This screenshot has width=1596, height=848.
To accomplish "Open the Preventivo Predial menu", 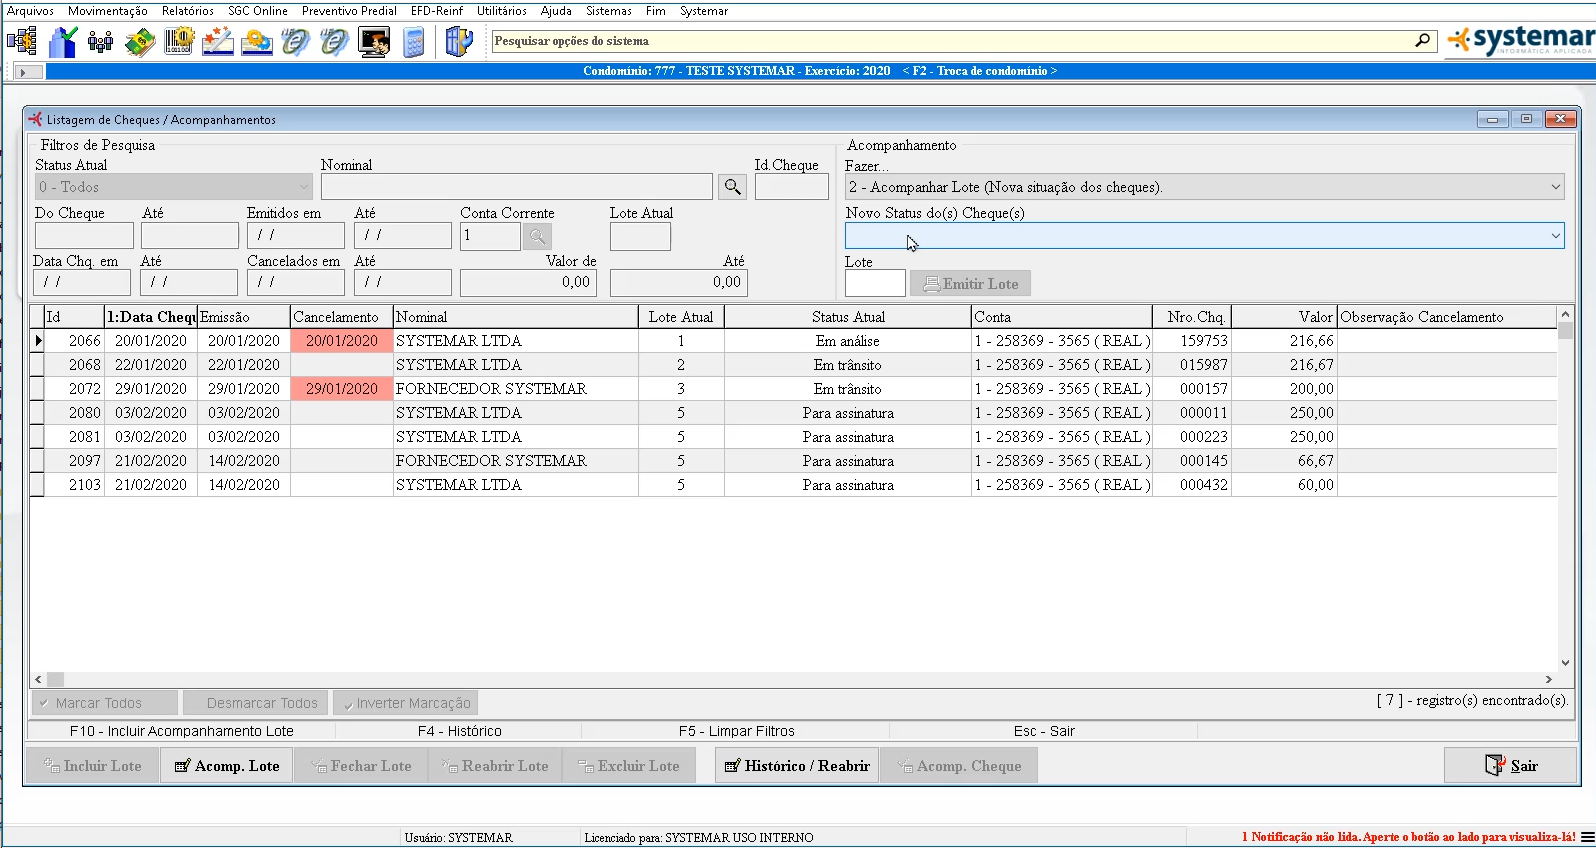I will click(349, 11).
